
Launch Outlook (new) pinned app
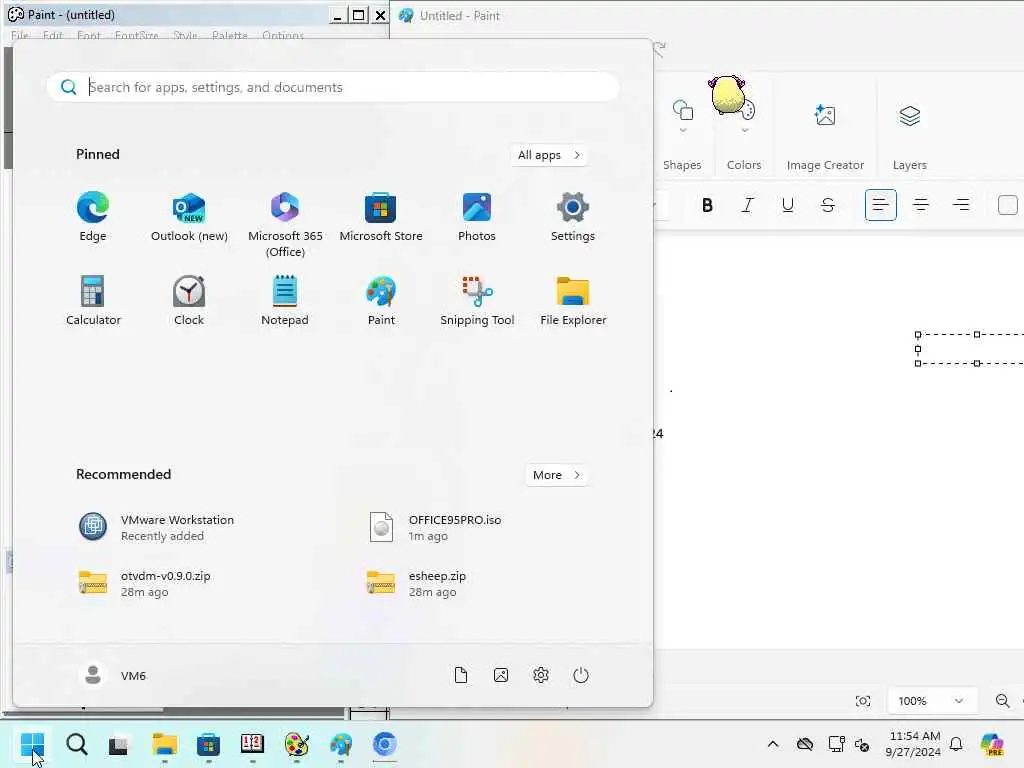pos(189,217)
